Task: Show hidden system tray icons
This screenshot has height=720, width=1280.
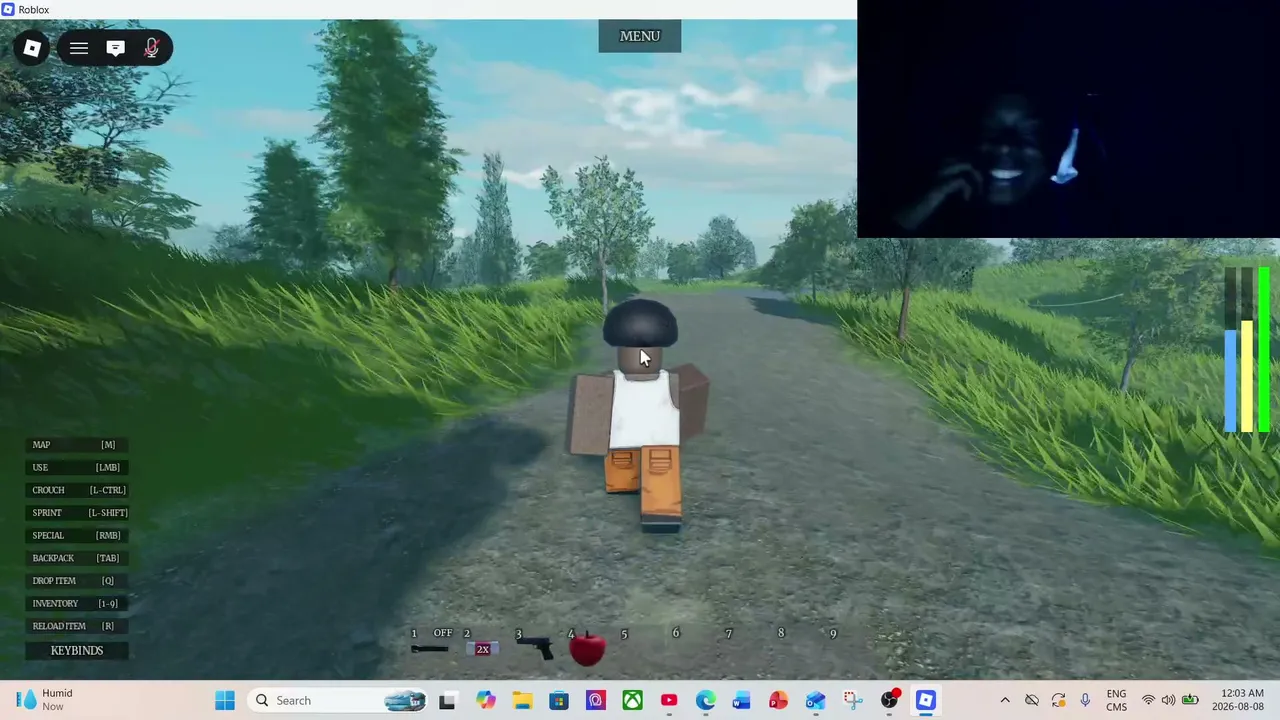Action: [x=1005, y=700]
